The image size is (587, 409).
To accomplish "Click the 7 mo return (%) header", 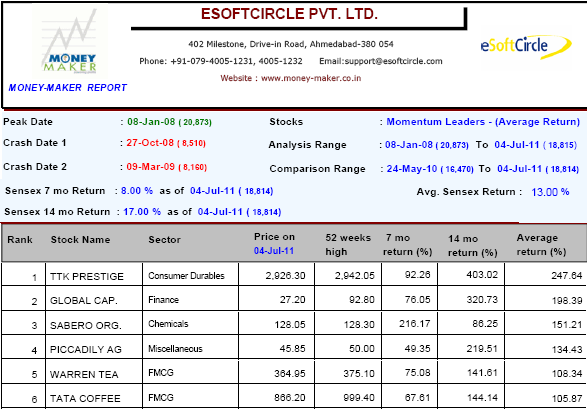I will [407, 245].
